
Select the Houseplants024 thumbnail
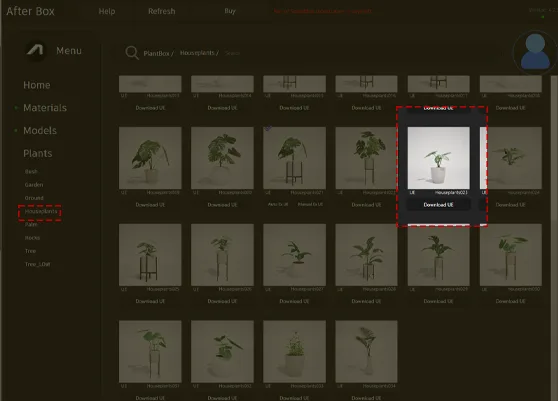(x=511, y=158)
